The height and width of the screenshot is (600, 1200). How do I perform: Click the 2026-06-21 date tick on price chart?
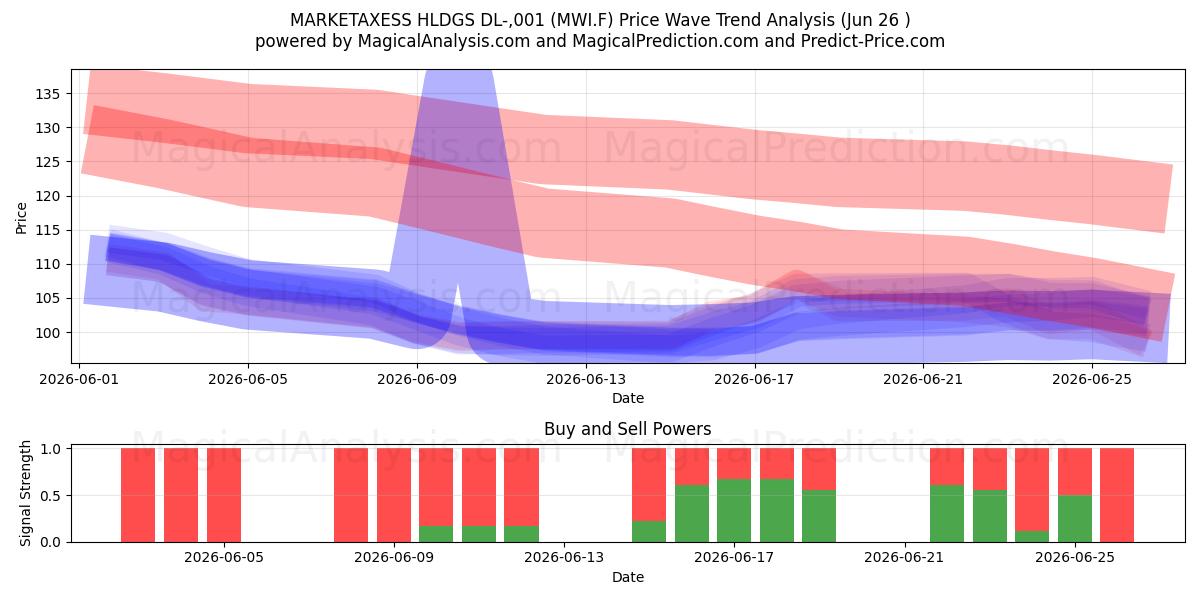click(923, 379)
